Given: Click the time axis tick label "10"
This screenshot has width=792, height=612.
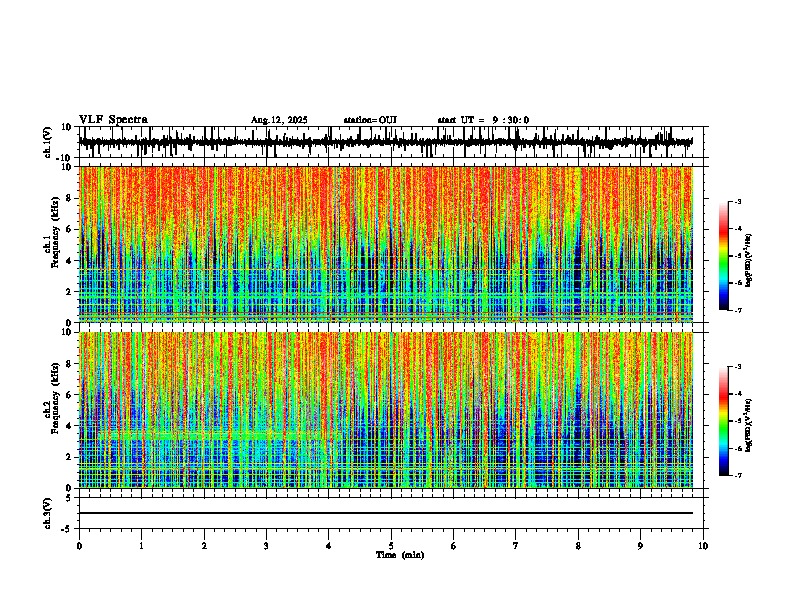Looking at the screenshot, I should (703, 546).
